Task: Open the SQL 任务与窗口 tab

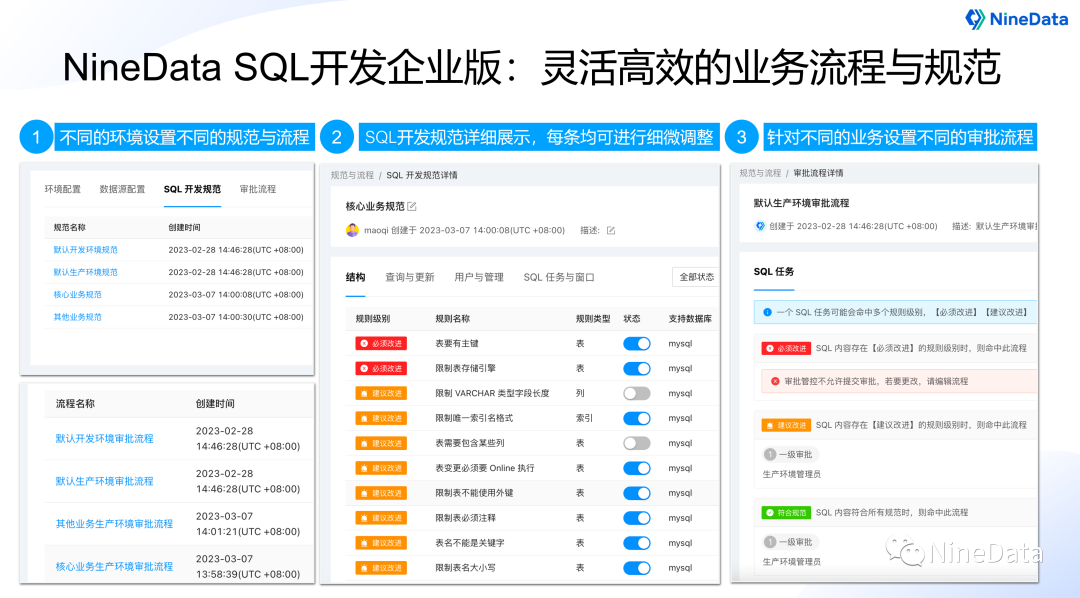Action: [559, 277]
